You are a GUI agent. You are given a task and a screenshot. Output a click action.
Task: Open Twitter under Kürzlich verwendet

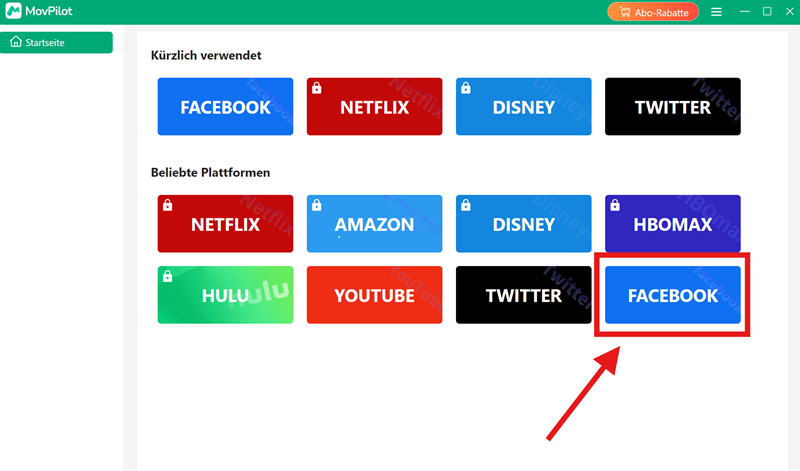[672, 107]
